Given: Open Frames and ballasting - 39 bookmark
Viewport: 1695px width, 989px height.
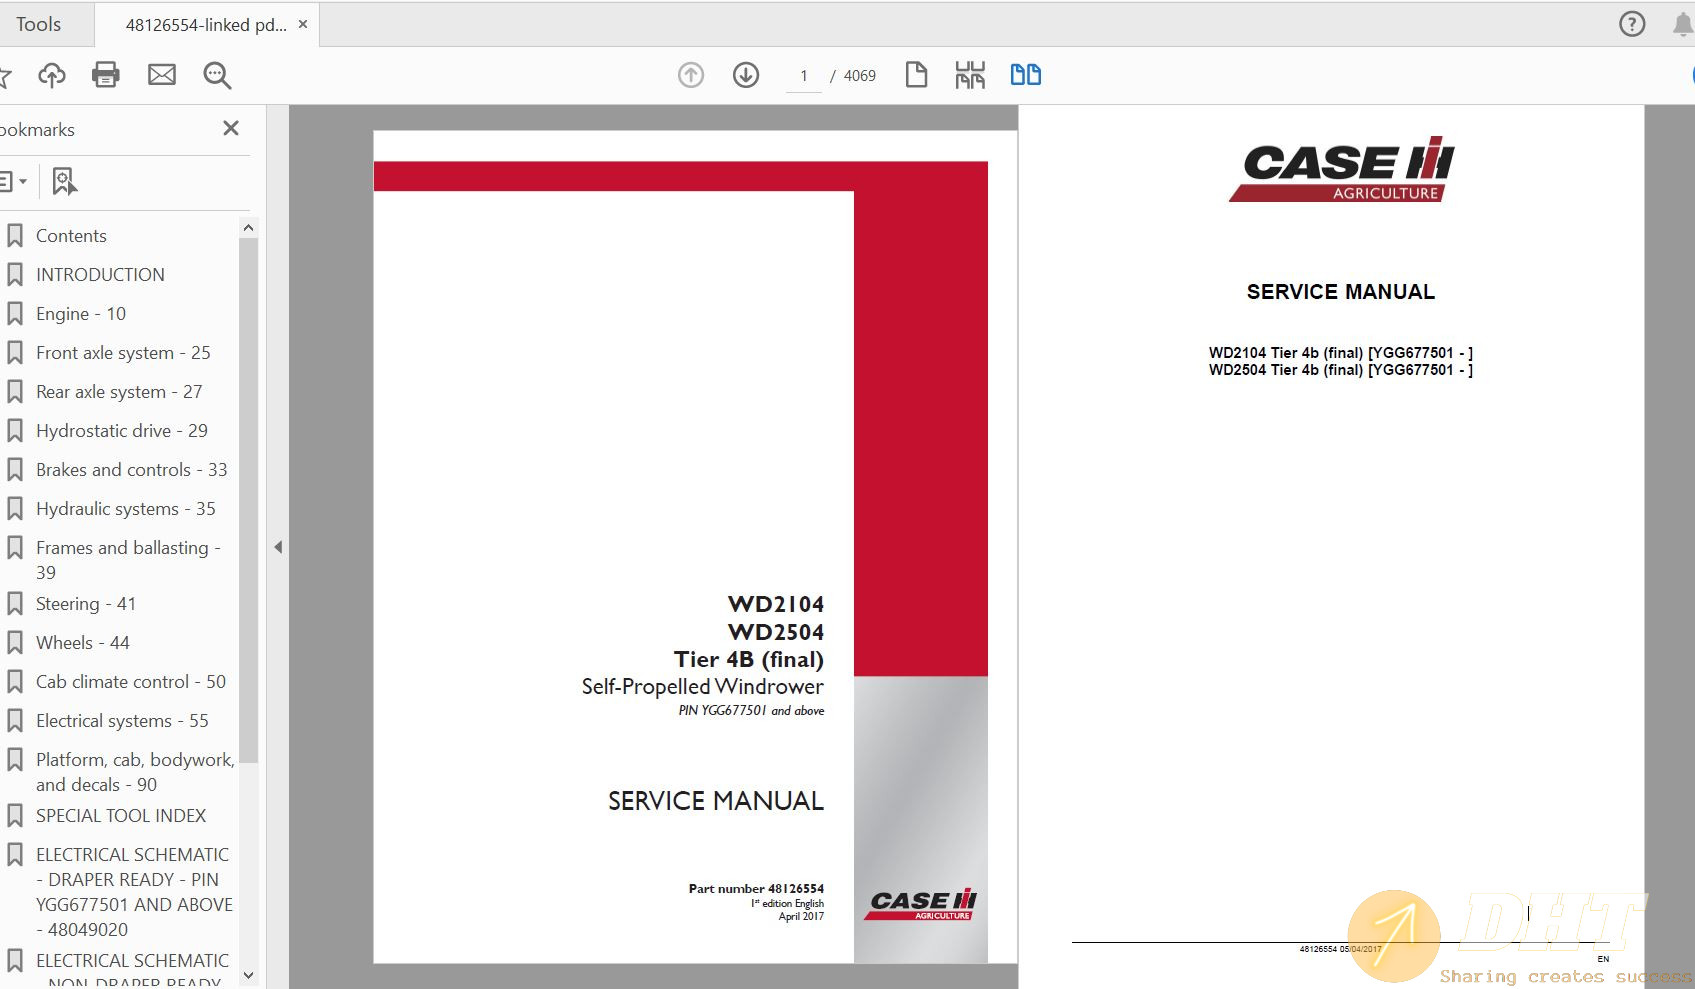Looking at the screenshot, I should pos(128,560).
